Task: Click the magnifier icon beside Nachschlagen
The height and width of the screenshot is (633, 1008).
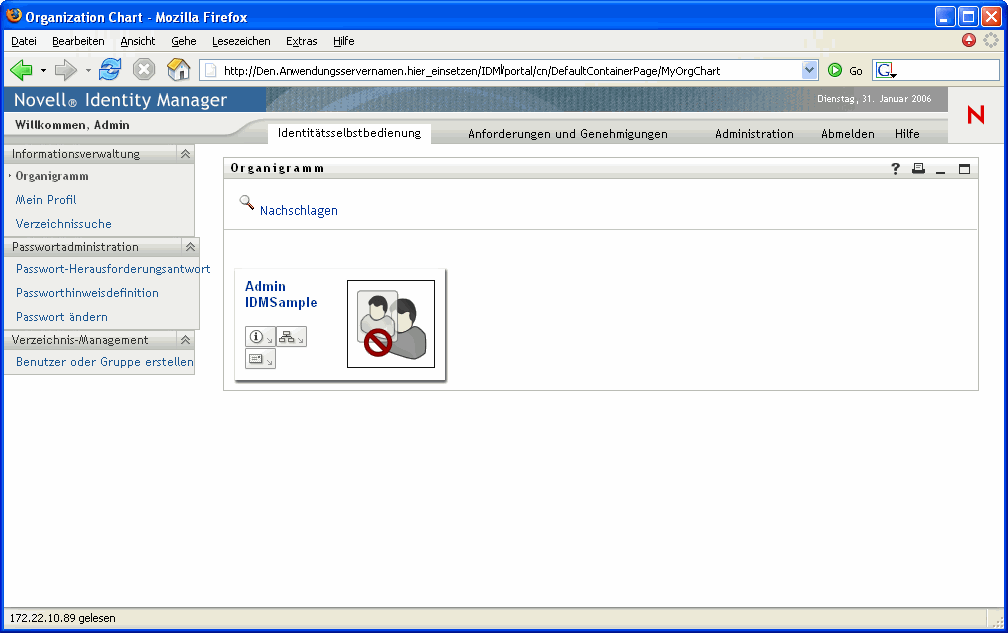Action: click(x=247, y=202)
